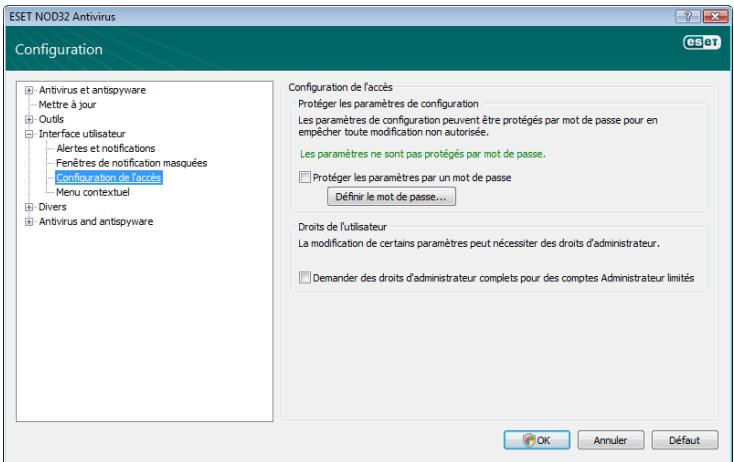Image resolution: width=734 pixels, height=462 pixels.
Task: Open 'Fenêtres de notification masquées' settings
Action: point(132,163)
